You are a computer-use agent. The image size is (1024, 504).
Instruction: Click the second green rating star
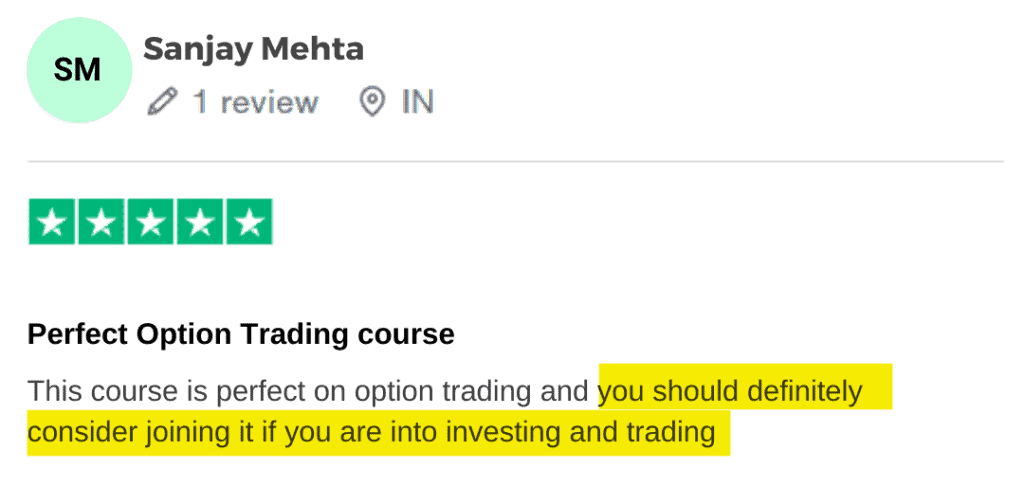pos(100,222)
